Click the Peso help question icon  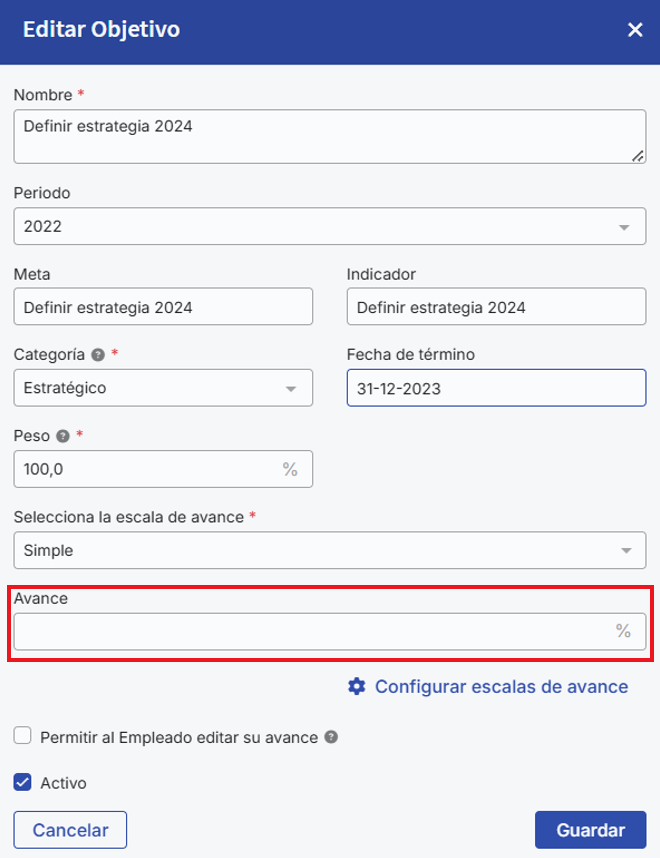(x=63, y=436)
